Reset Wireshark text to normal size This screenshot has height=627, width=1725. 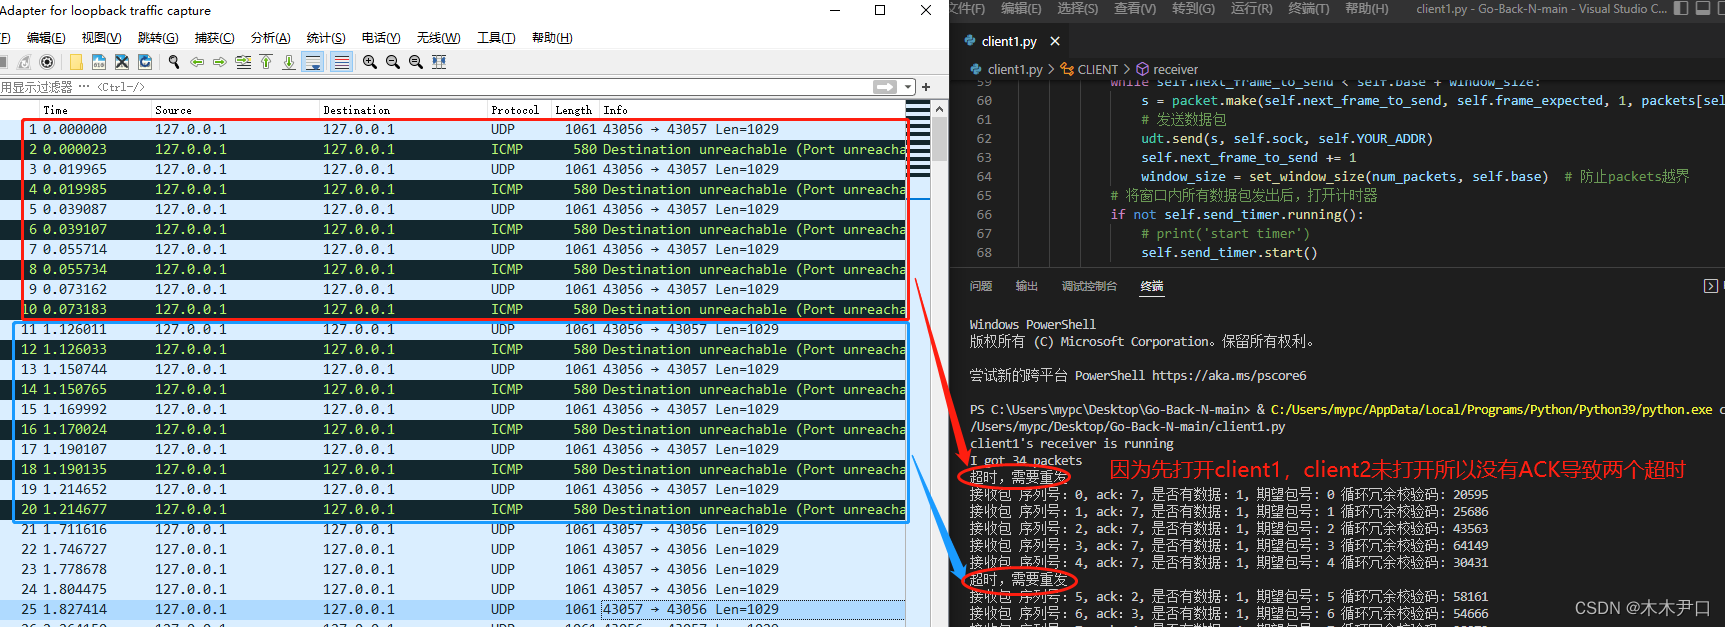(416, 62)
